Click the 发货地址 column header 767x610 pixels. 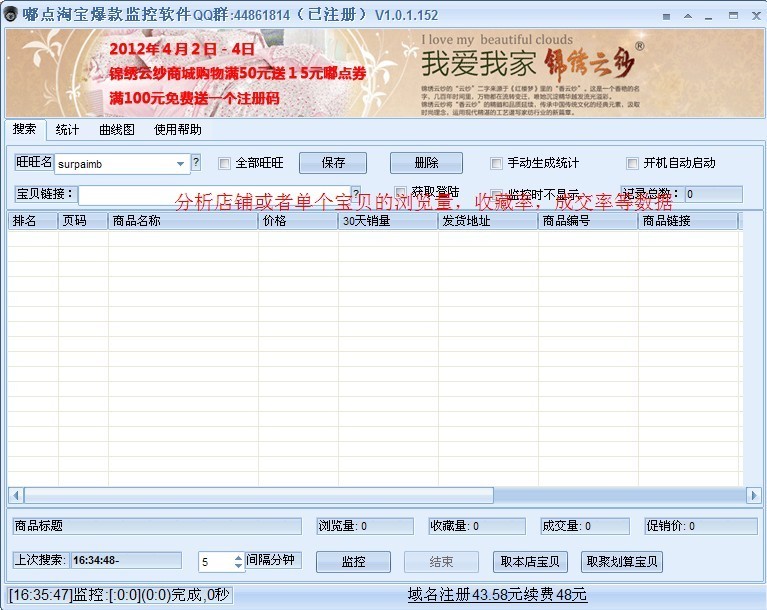(x=488, y=221)
